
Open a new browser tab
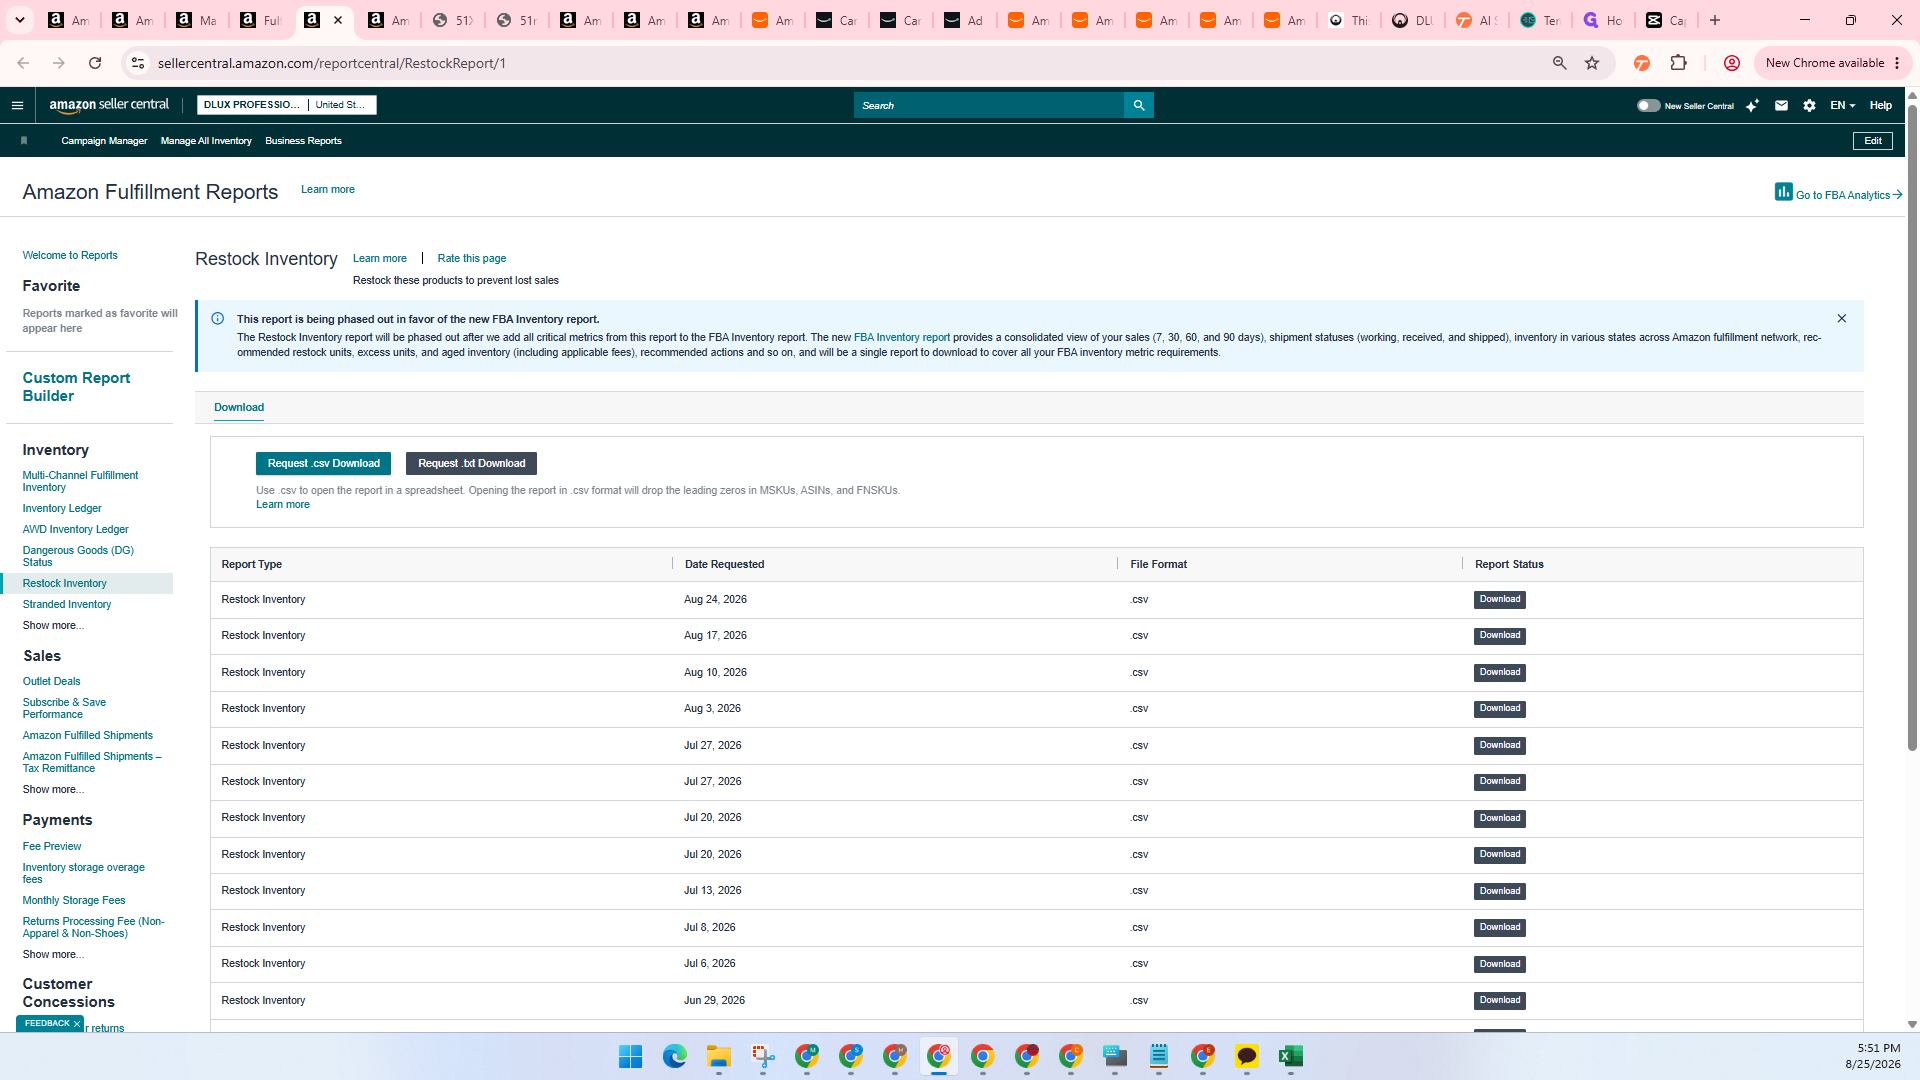click(x=1715, y=20)
